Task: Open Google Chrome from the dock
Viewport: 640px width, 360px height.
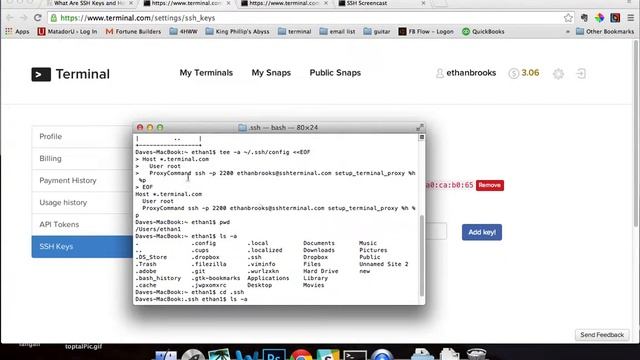Action: (301, 356)
